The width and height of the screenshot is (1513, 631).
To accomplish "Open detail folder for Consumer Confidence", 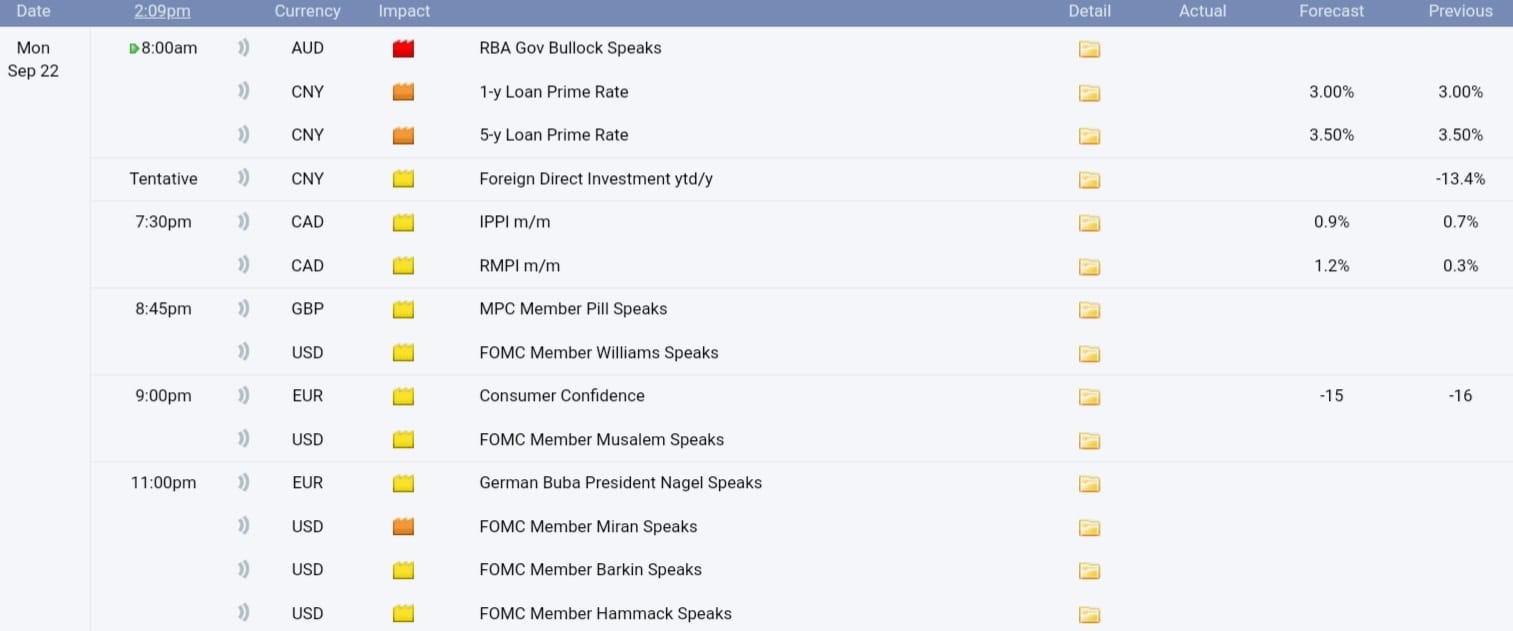I will (x=1089, y=396).
